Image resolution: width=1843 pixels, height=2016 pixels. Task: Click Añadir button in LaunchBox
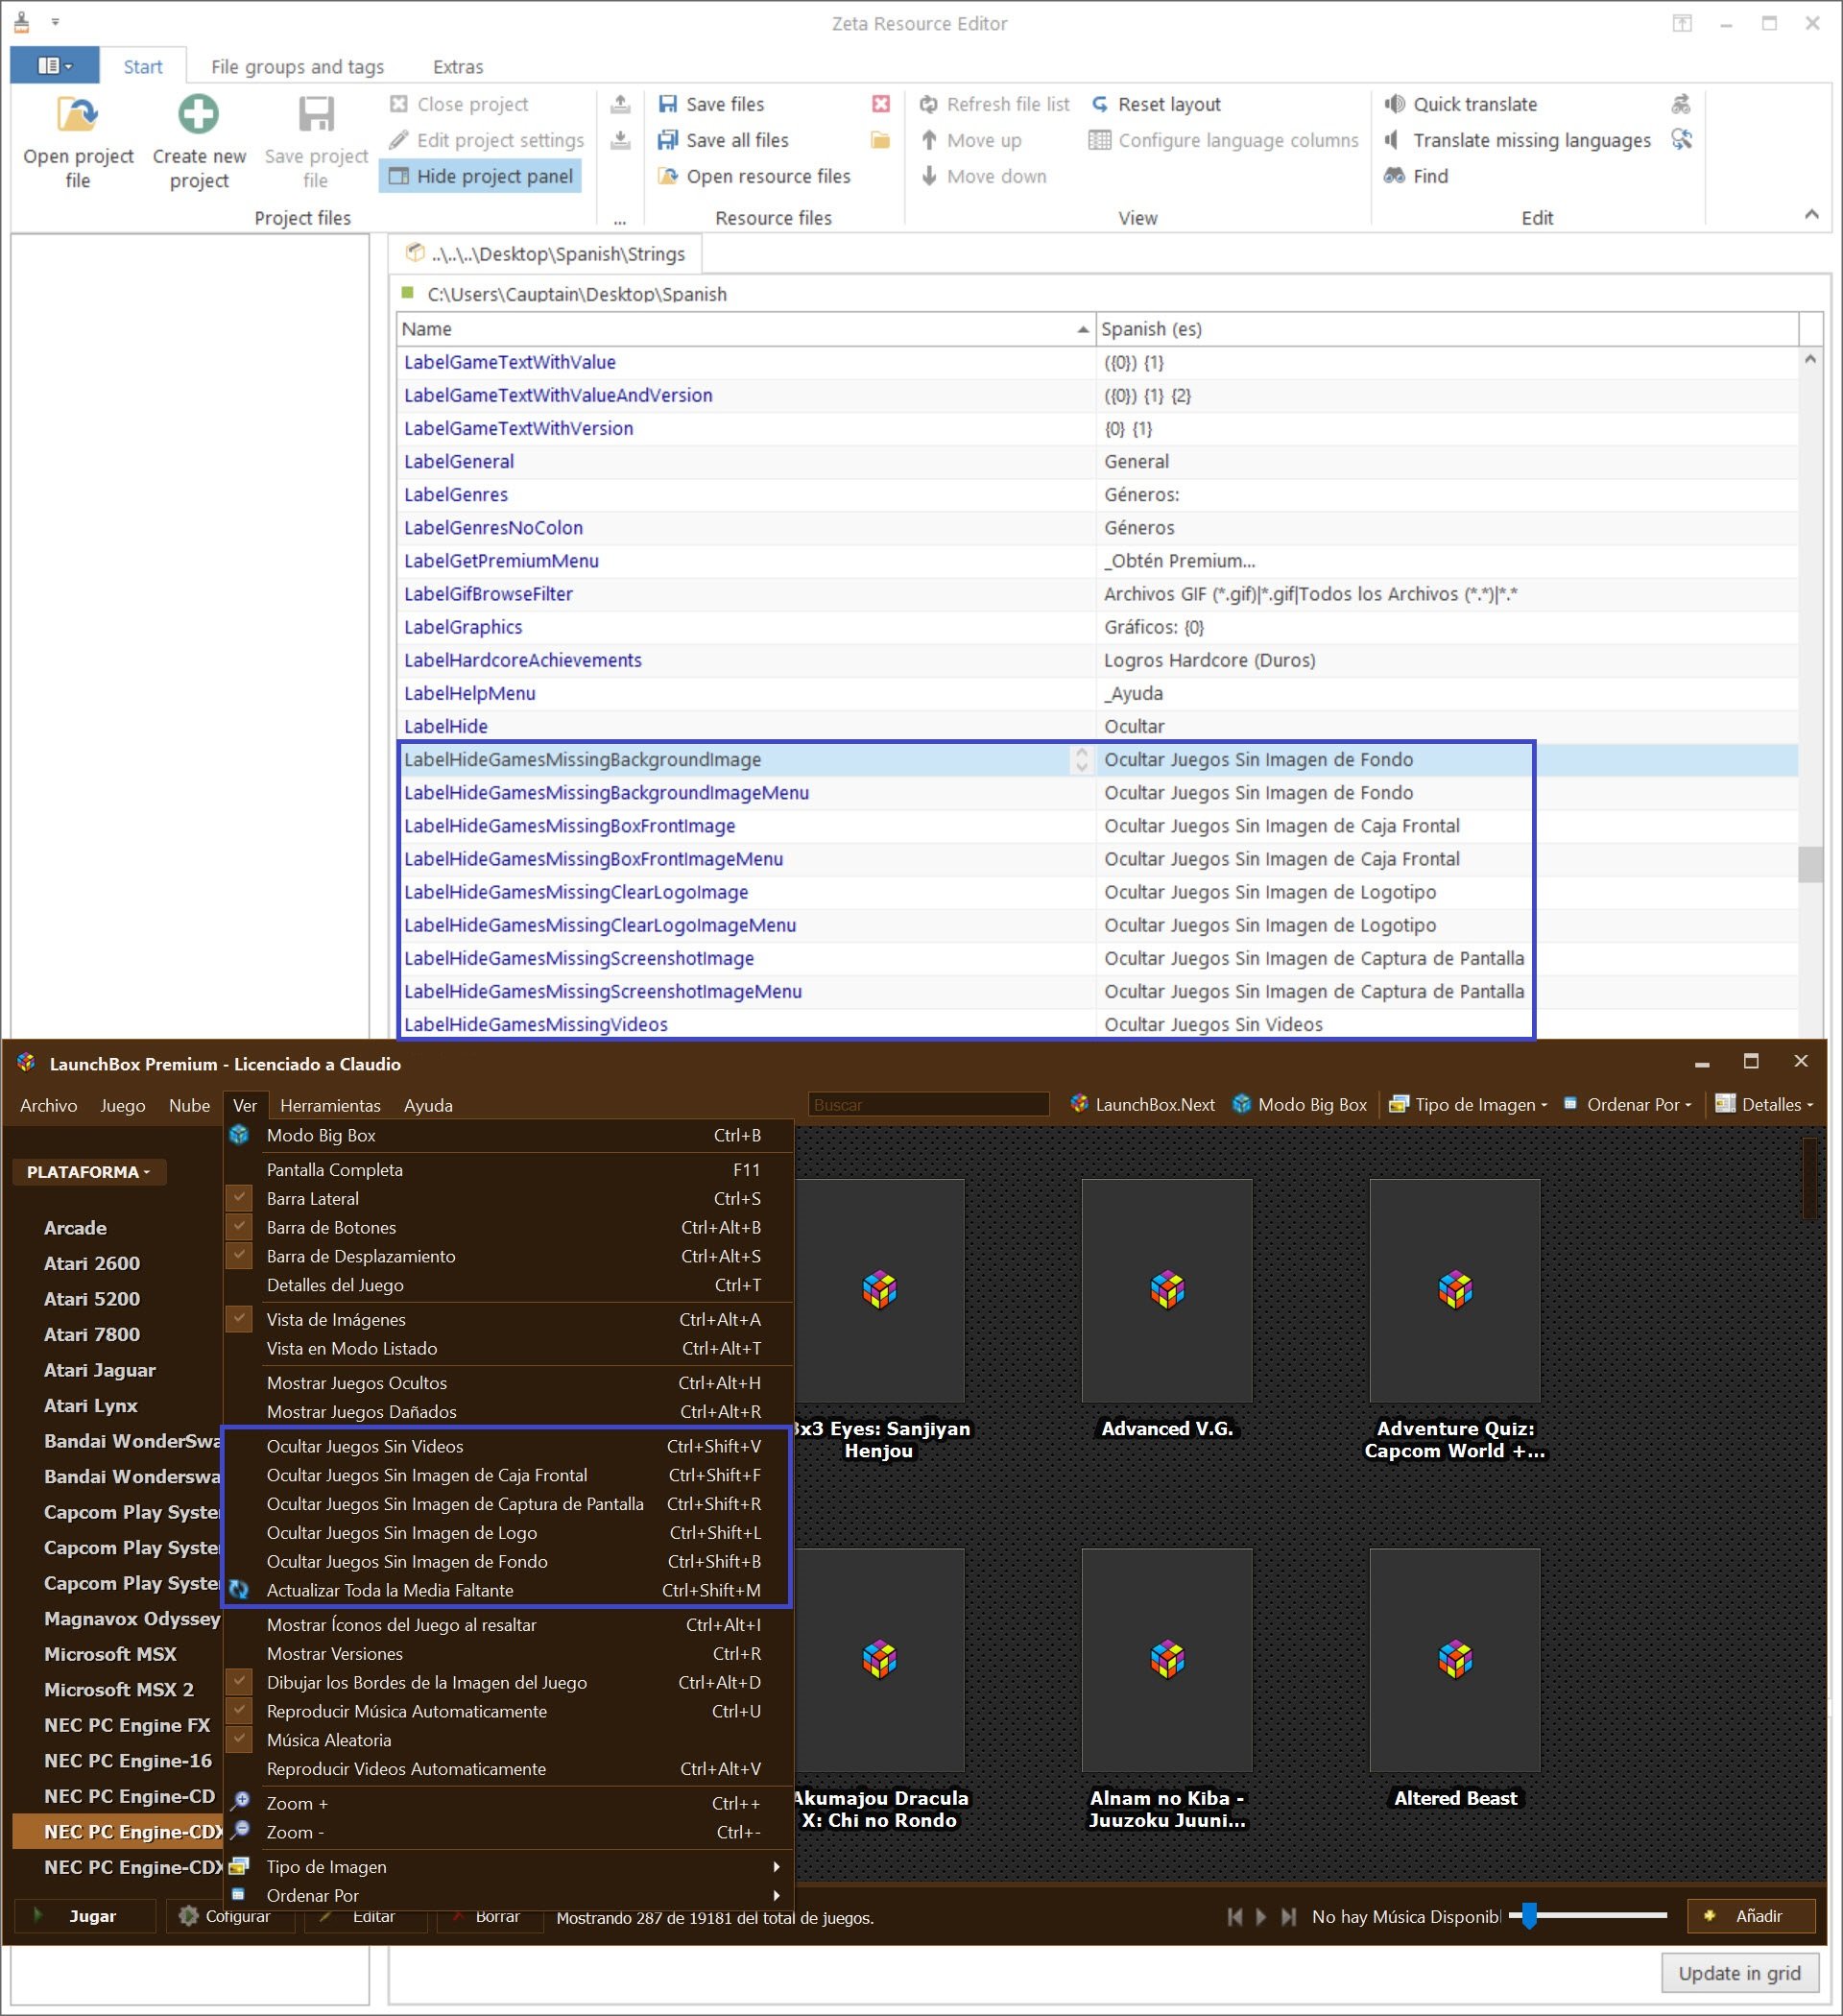(x=1751, y=1916)
